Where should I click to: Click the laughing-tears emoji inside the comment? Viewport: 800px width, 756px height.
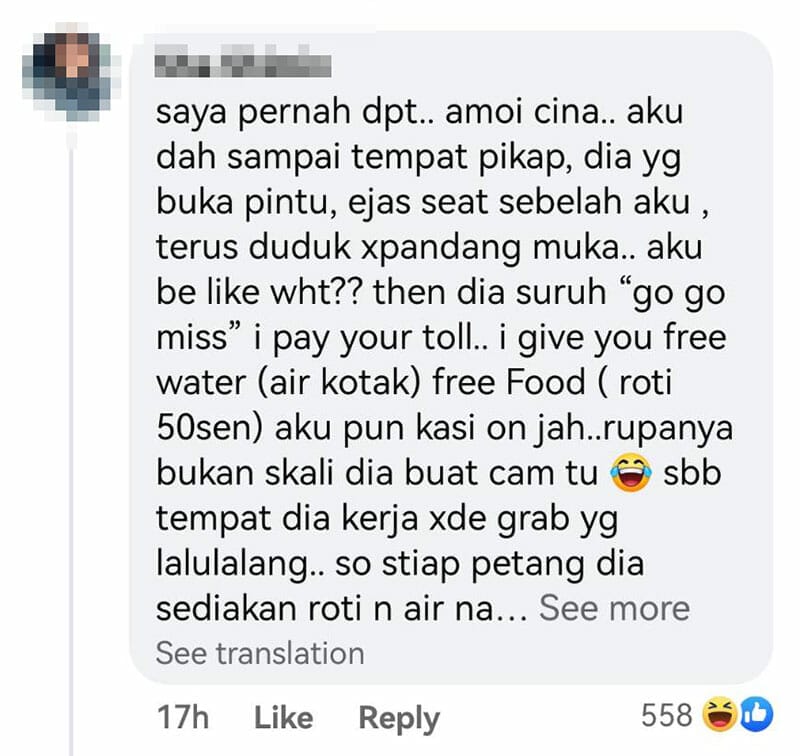click(x=631, y=473)
